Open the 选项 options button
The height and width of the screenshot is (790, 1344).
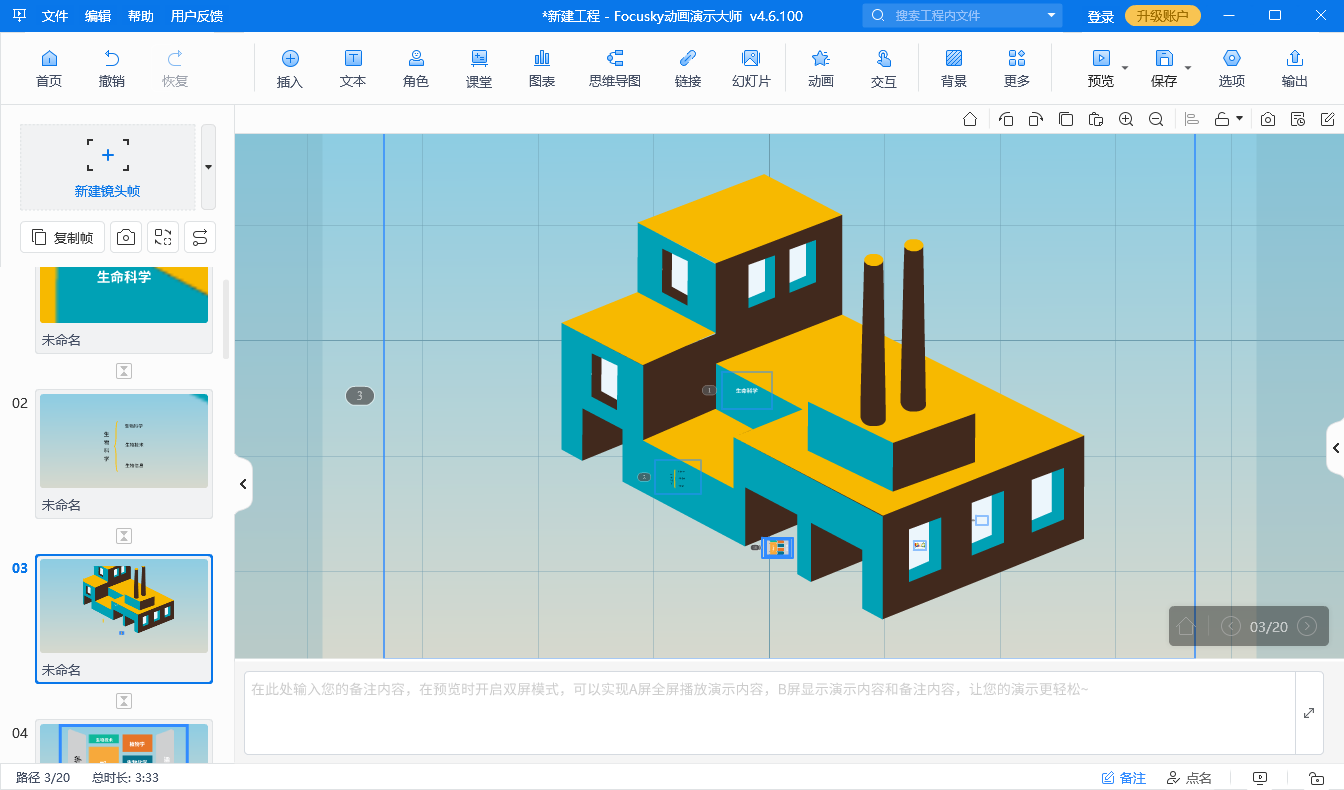[1232, 68]
